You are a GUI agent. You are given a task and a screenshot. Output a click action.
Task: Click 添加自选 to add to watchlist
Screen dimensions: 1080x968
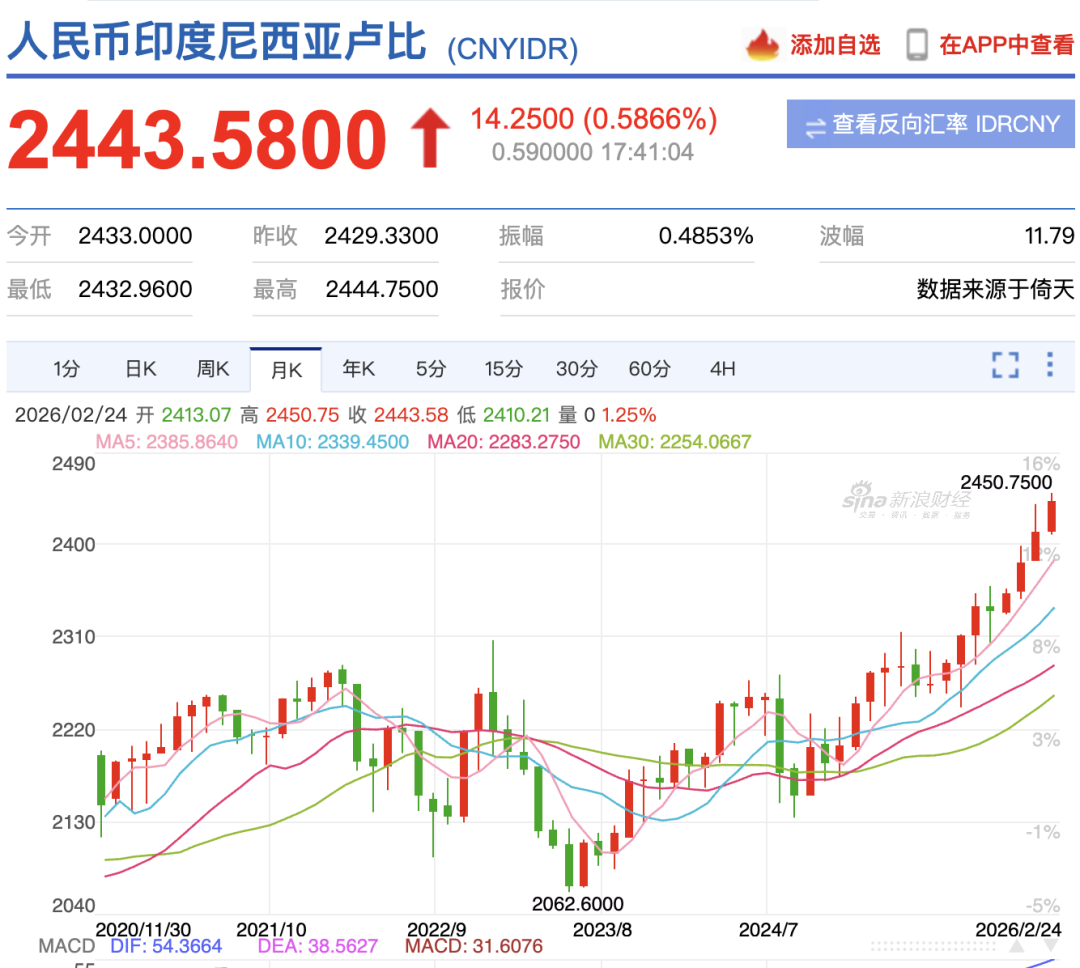pos(835,45)
